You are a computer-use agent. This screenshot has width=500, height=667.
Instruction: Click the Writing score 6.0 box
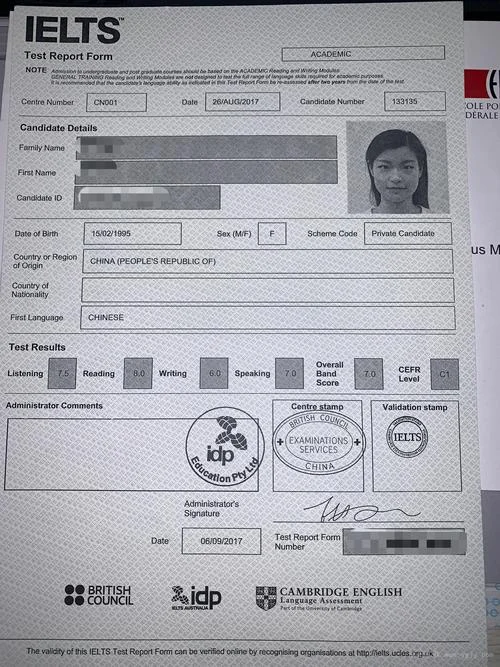[x=214, y=373]
